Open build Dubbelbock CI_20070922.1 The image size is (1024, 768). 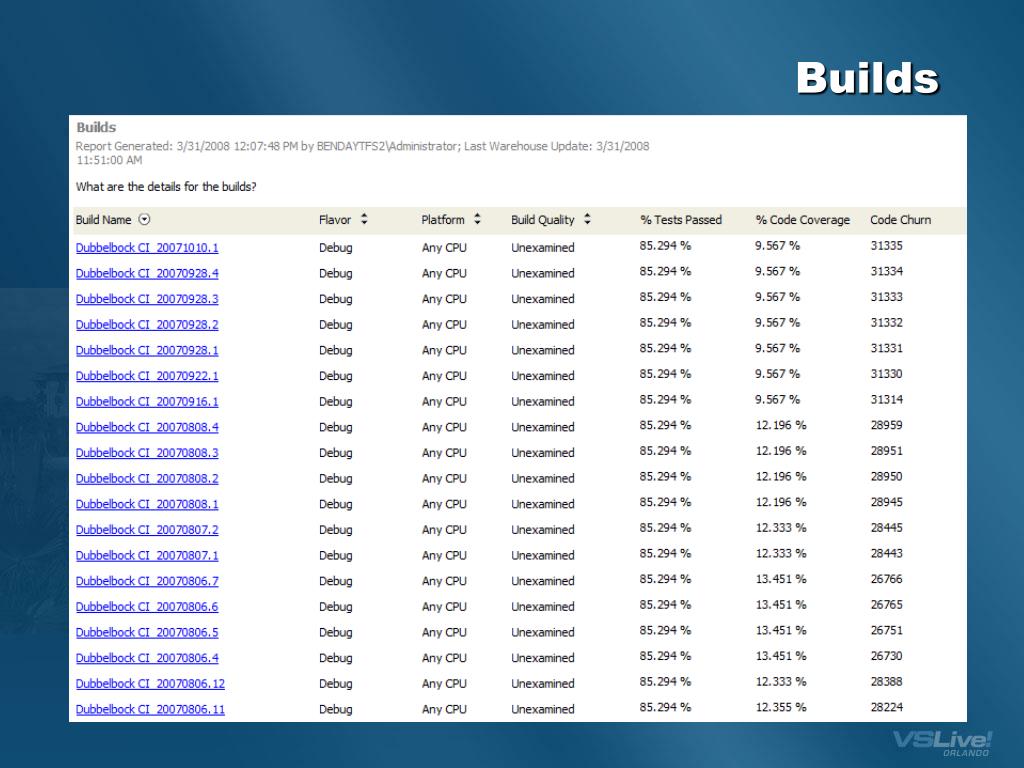pyautogui.click(x=147, y=376)
